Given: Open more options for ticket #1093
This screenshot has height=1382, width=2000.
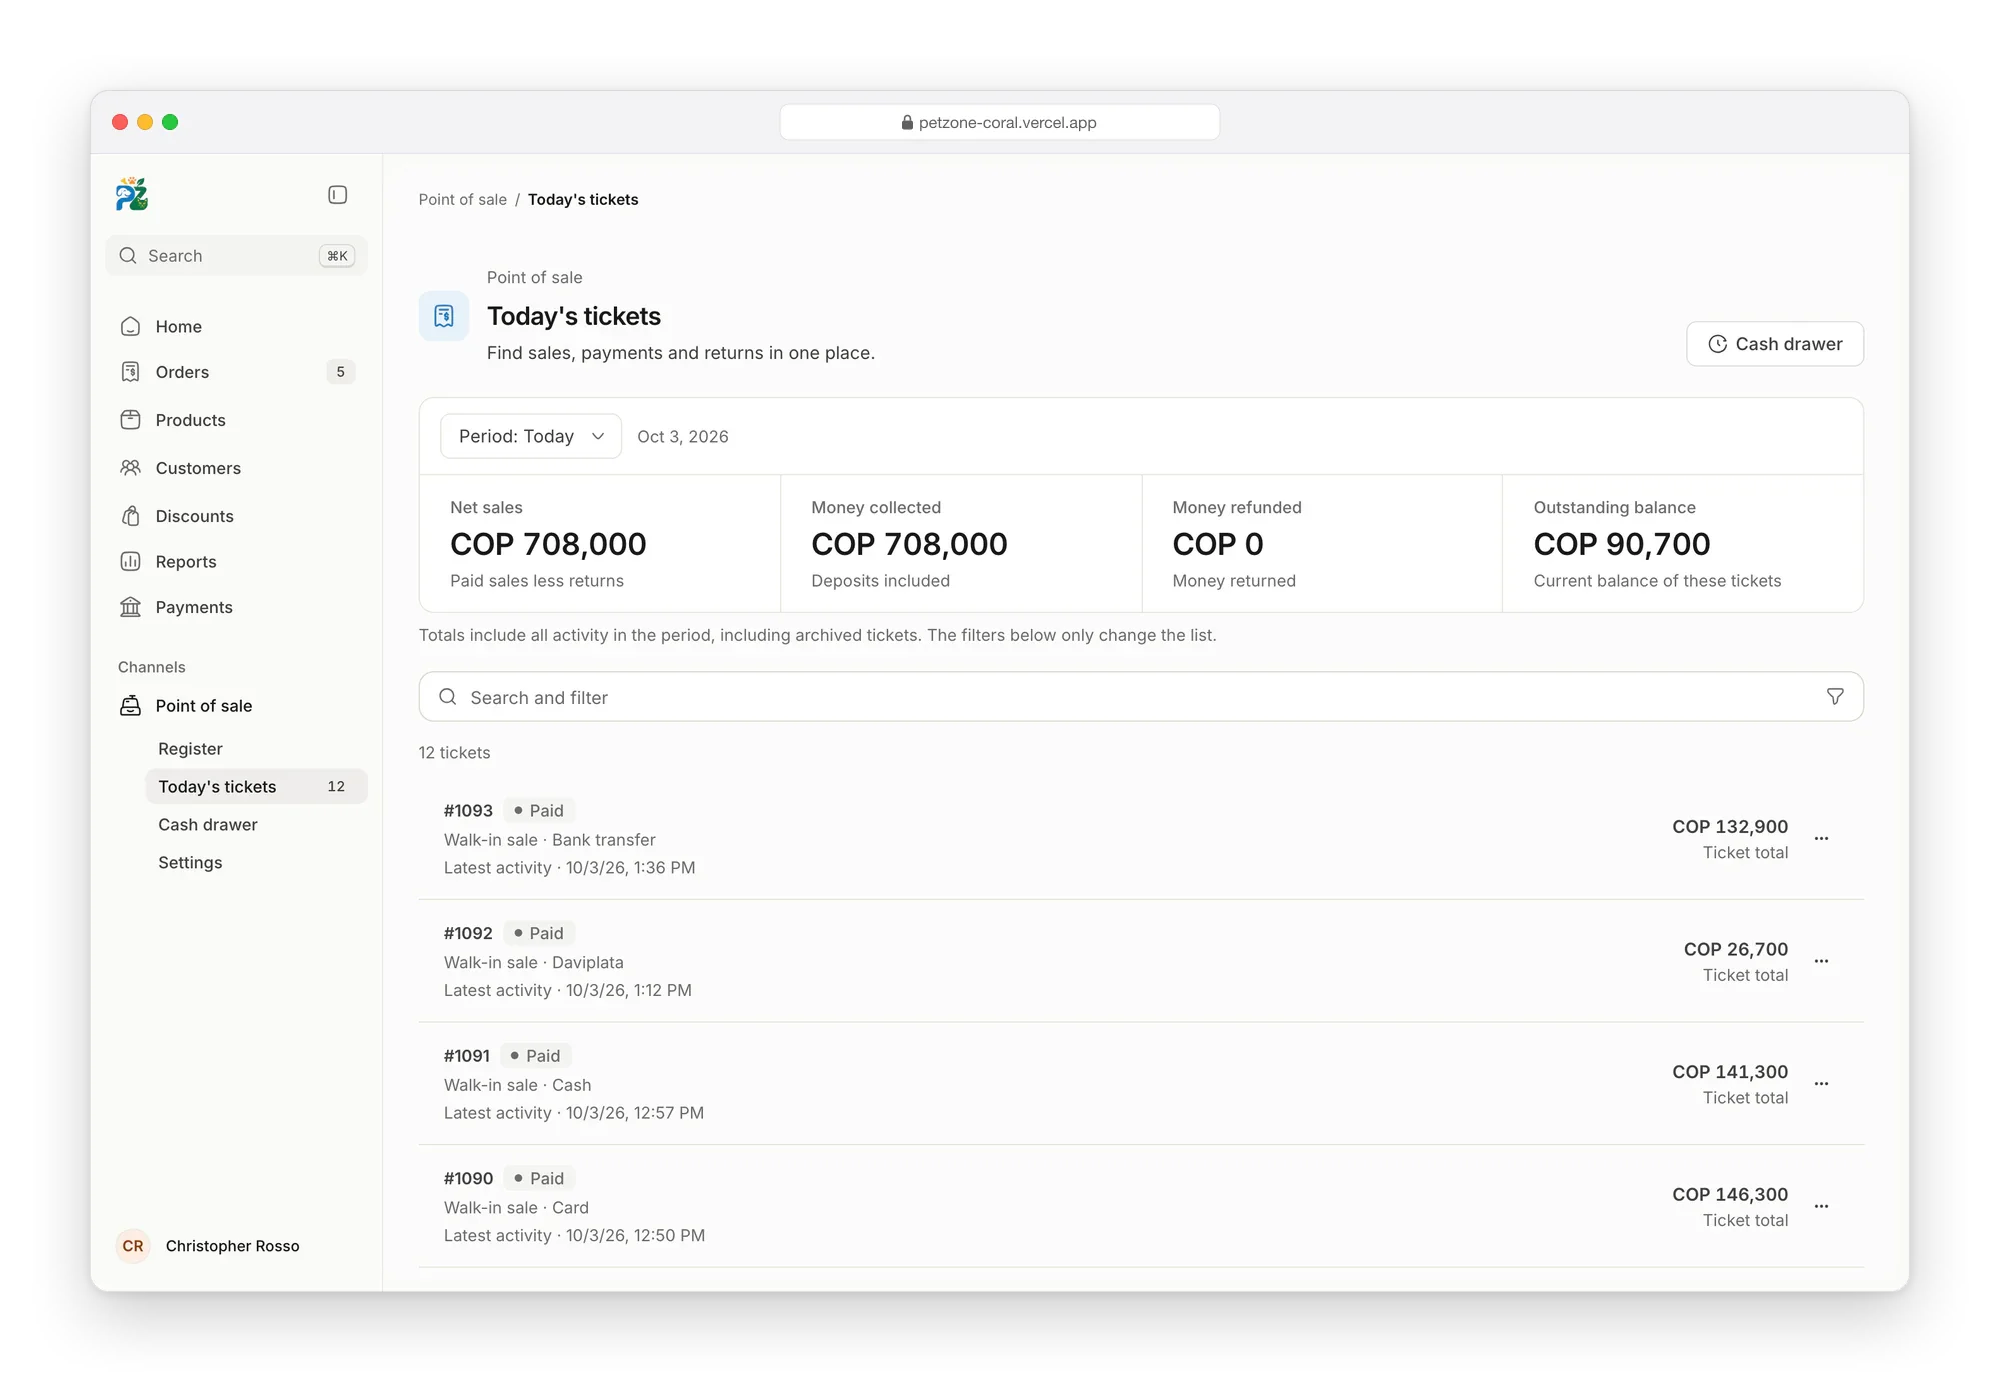Looking at the screenshot, I should pos(1822,839).
